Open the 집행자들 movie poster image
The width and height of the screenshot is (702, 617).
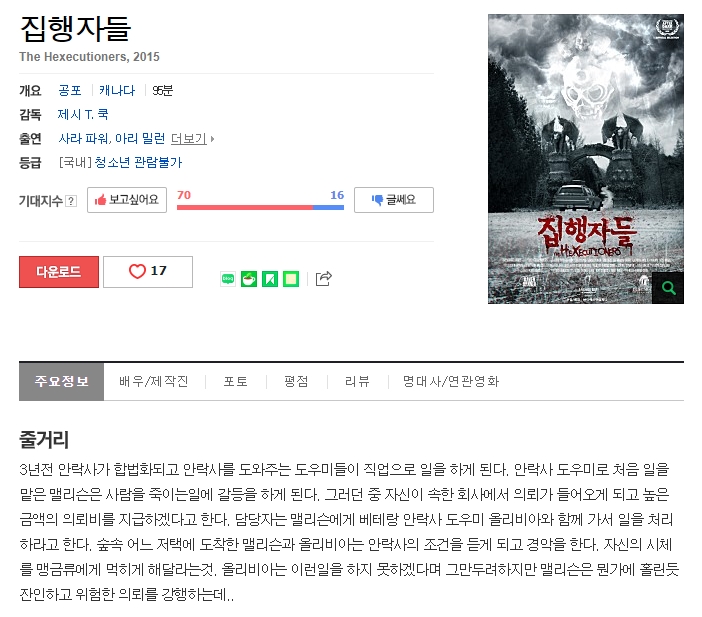click(x=586, y=159)
